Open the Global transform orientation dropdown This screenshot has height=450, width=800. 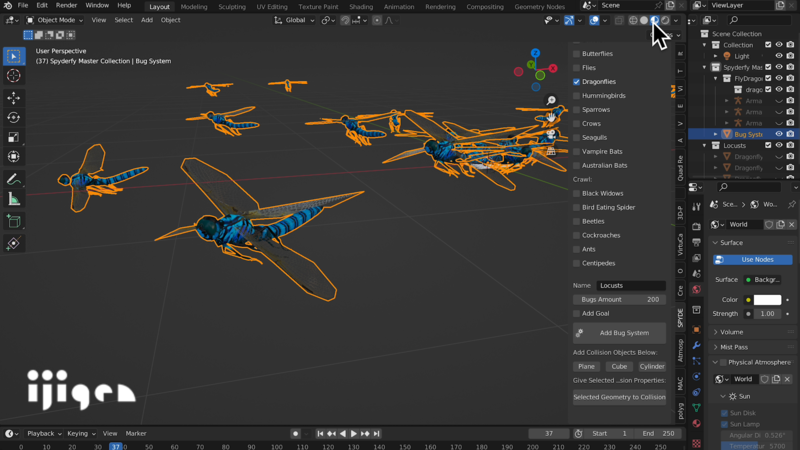(294, 20)
